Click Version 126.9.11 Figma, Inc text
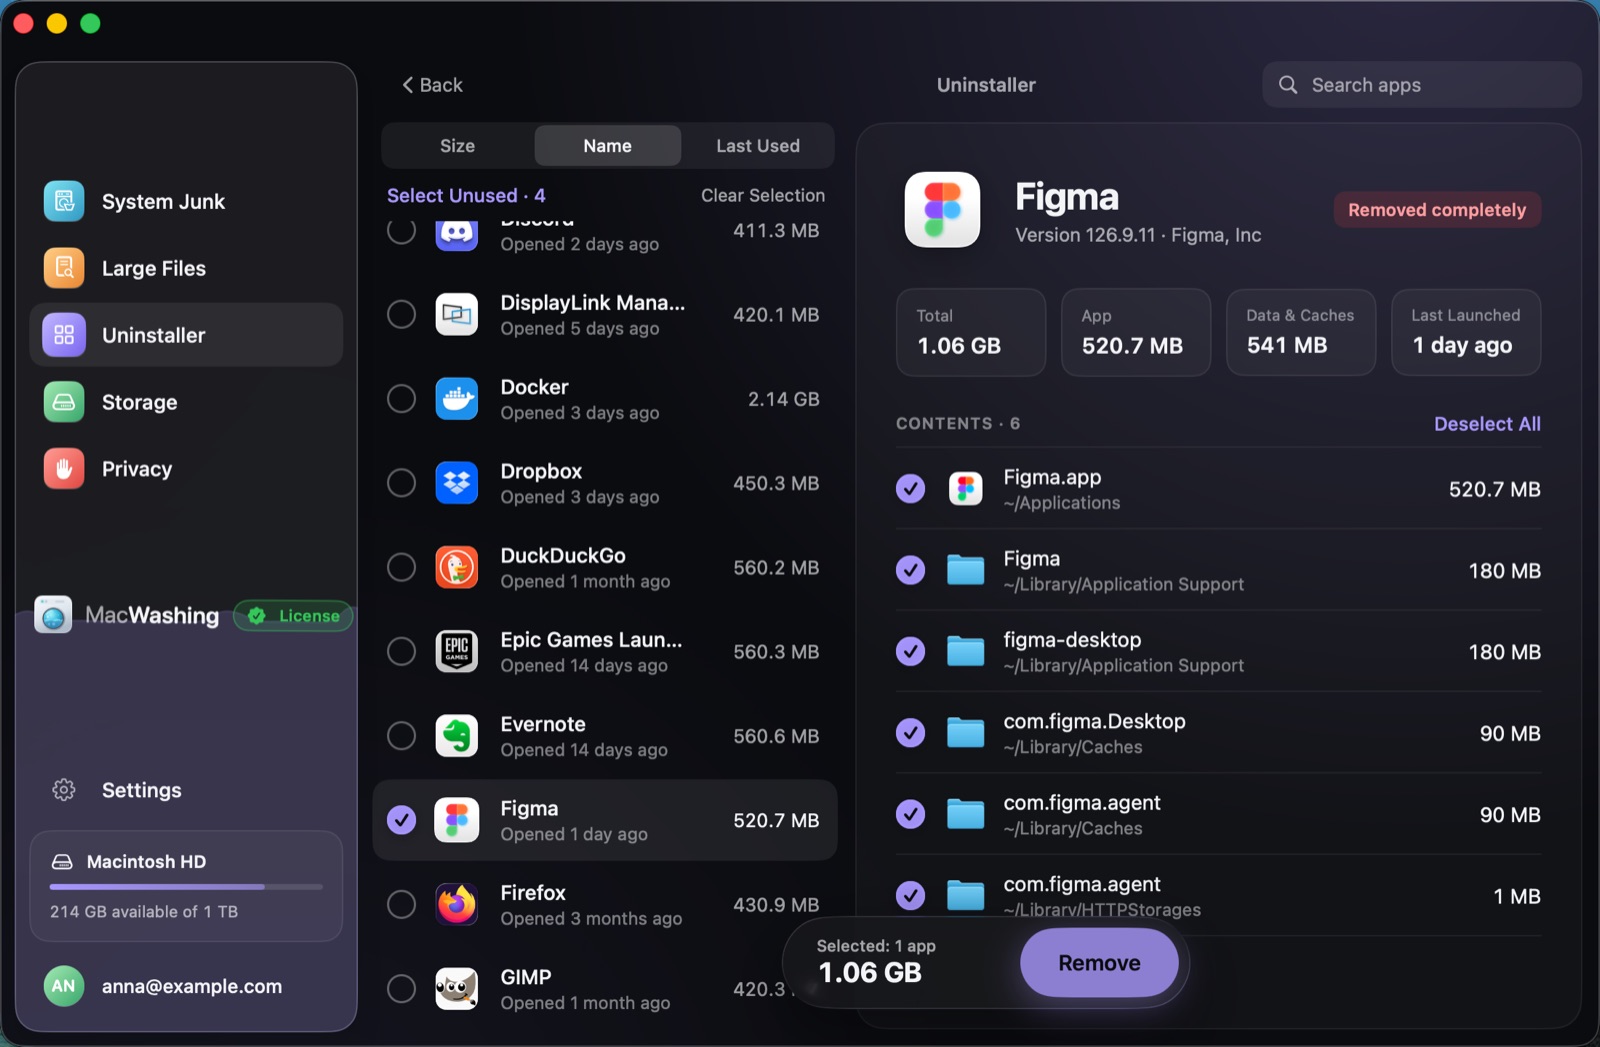 tap(1138, 235)
